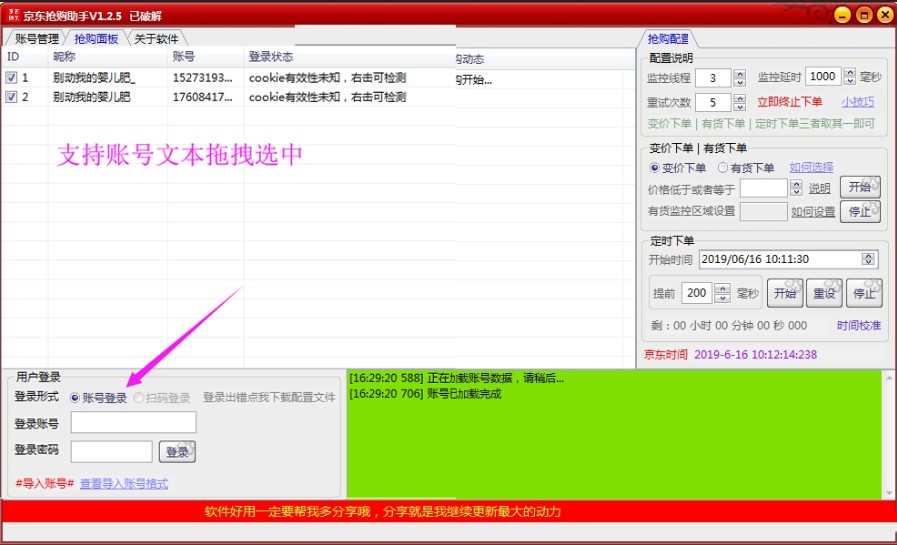Screen dimensions: 897x545
Task: Adjust 开始时间 with spinner arrows
Action: pos(868,259)
